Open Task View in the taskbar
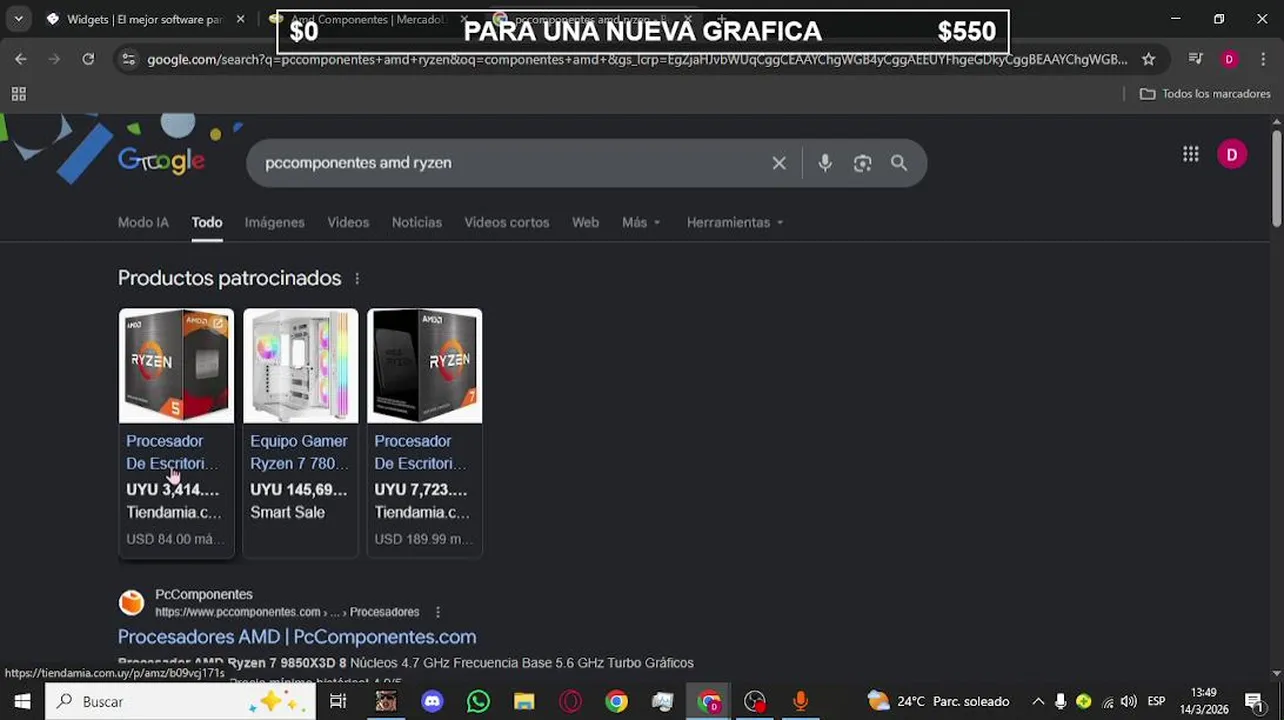1284x720 pixels. 338,701
